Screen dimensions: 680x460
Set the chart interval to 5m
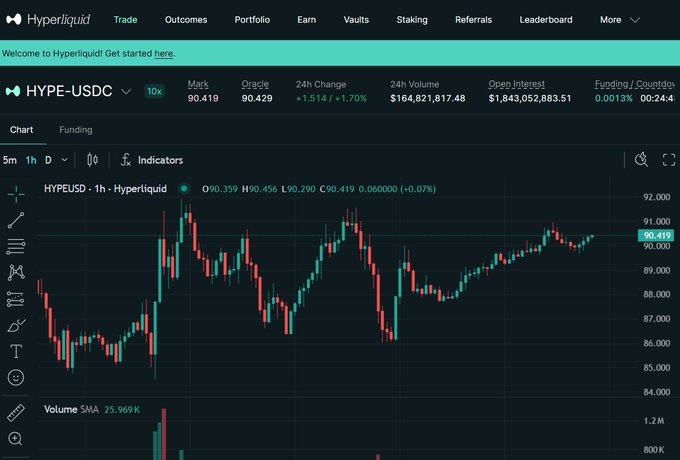click(x=10, y=160)
